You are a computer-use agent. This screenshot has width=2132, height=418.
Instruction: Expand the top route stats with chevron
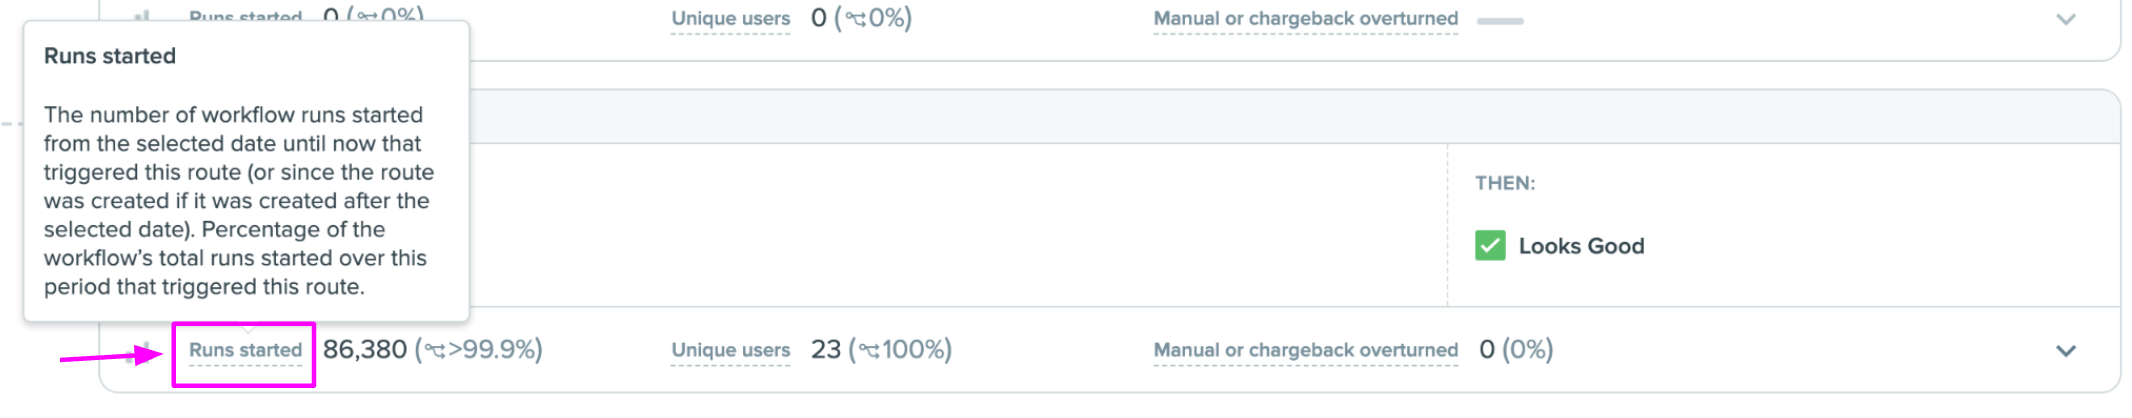point(2066,19)
